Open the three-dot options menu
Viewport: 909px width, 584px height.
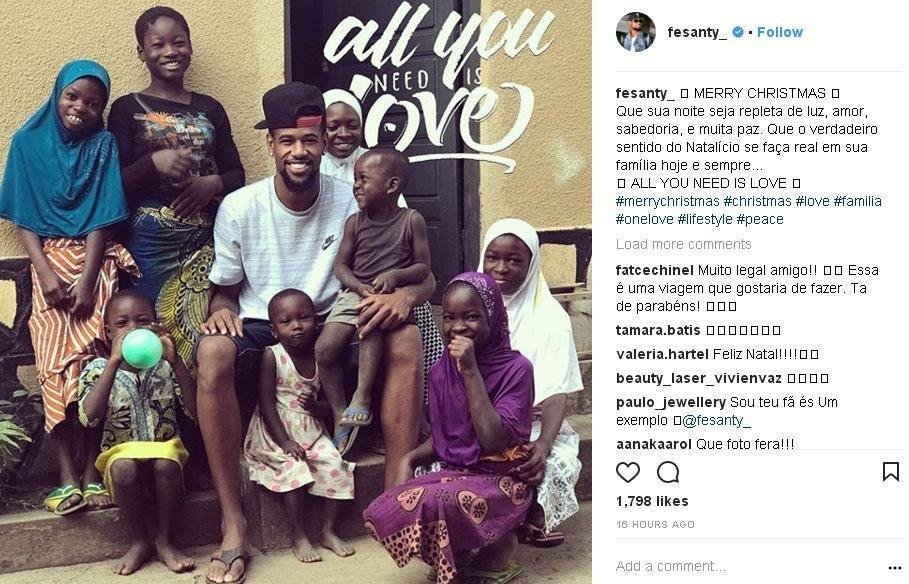(895, 567)
